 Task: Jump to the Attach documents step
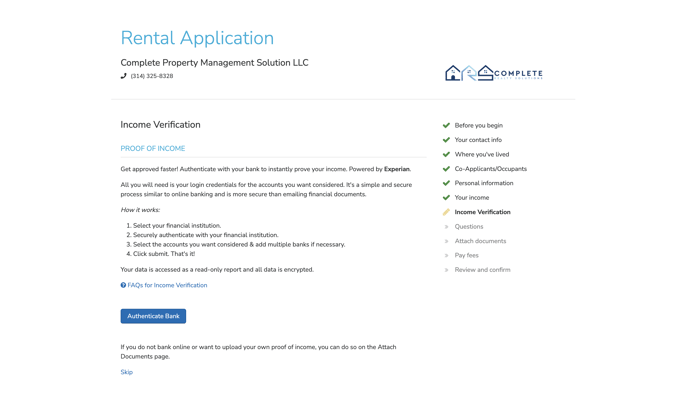480,241
